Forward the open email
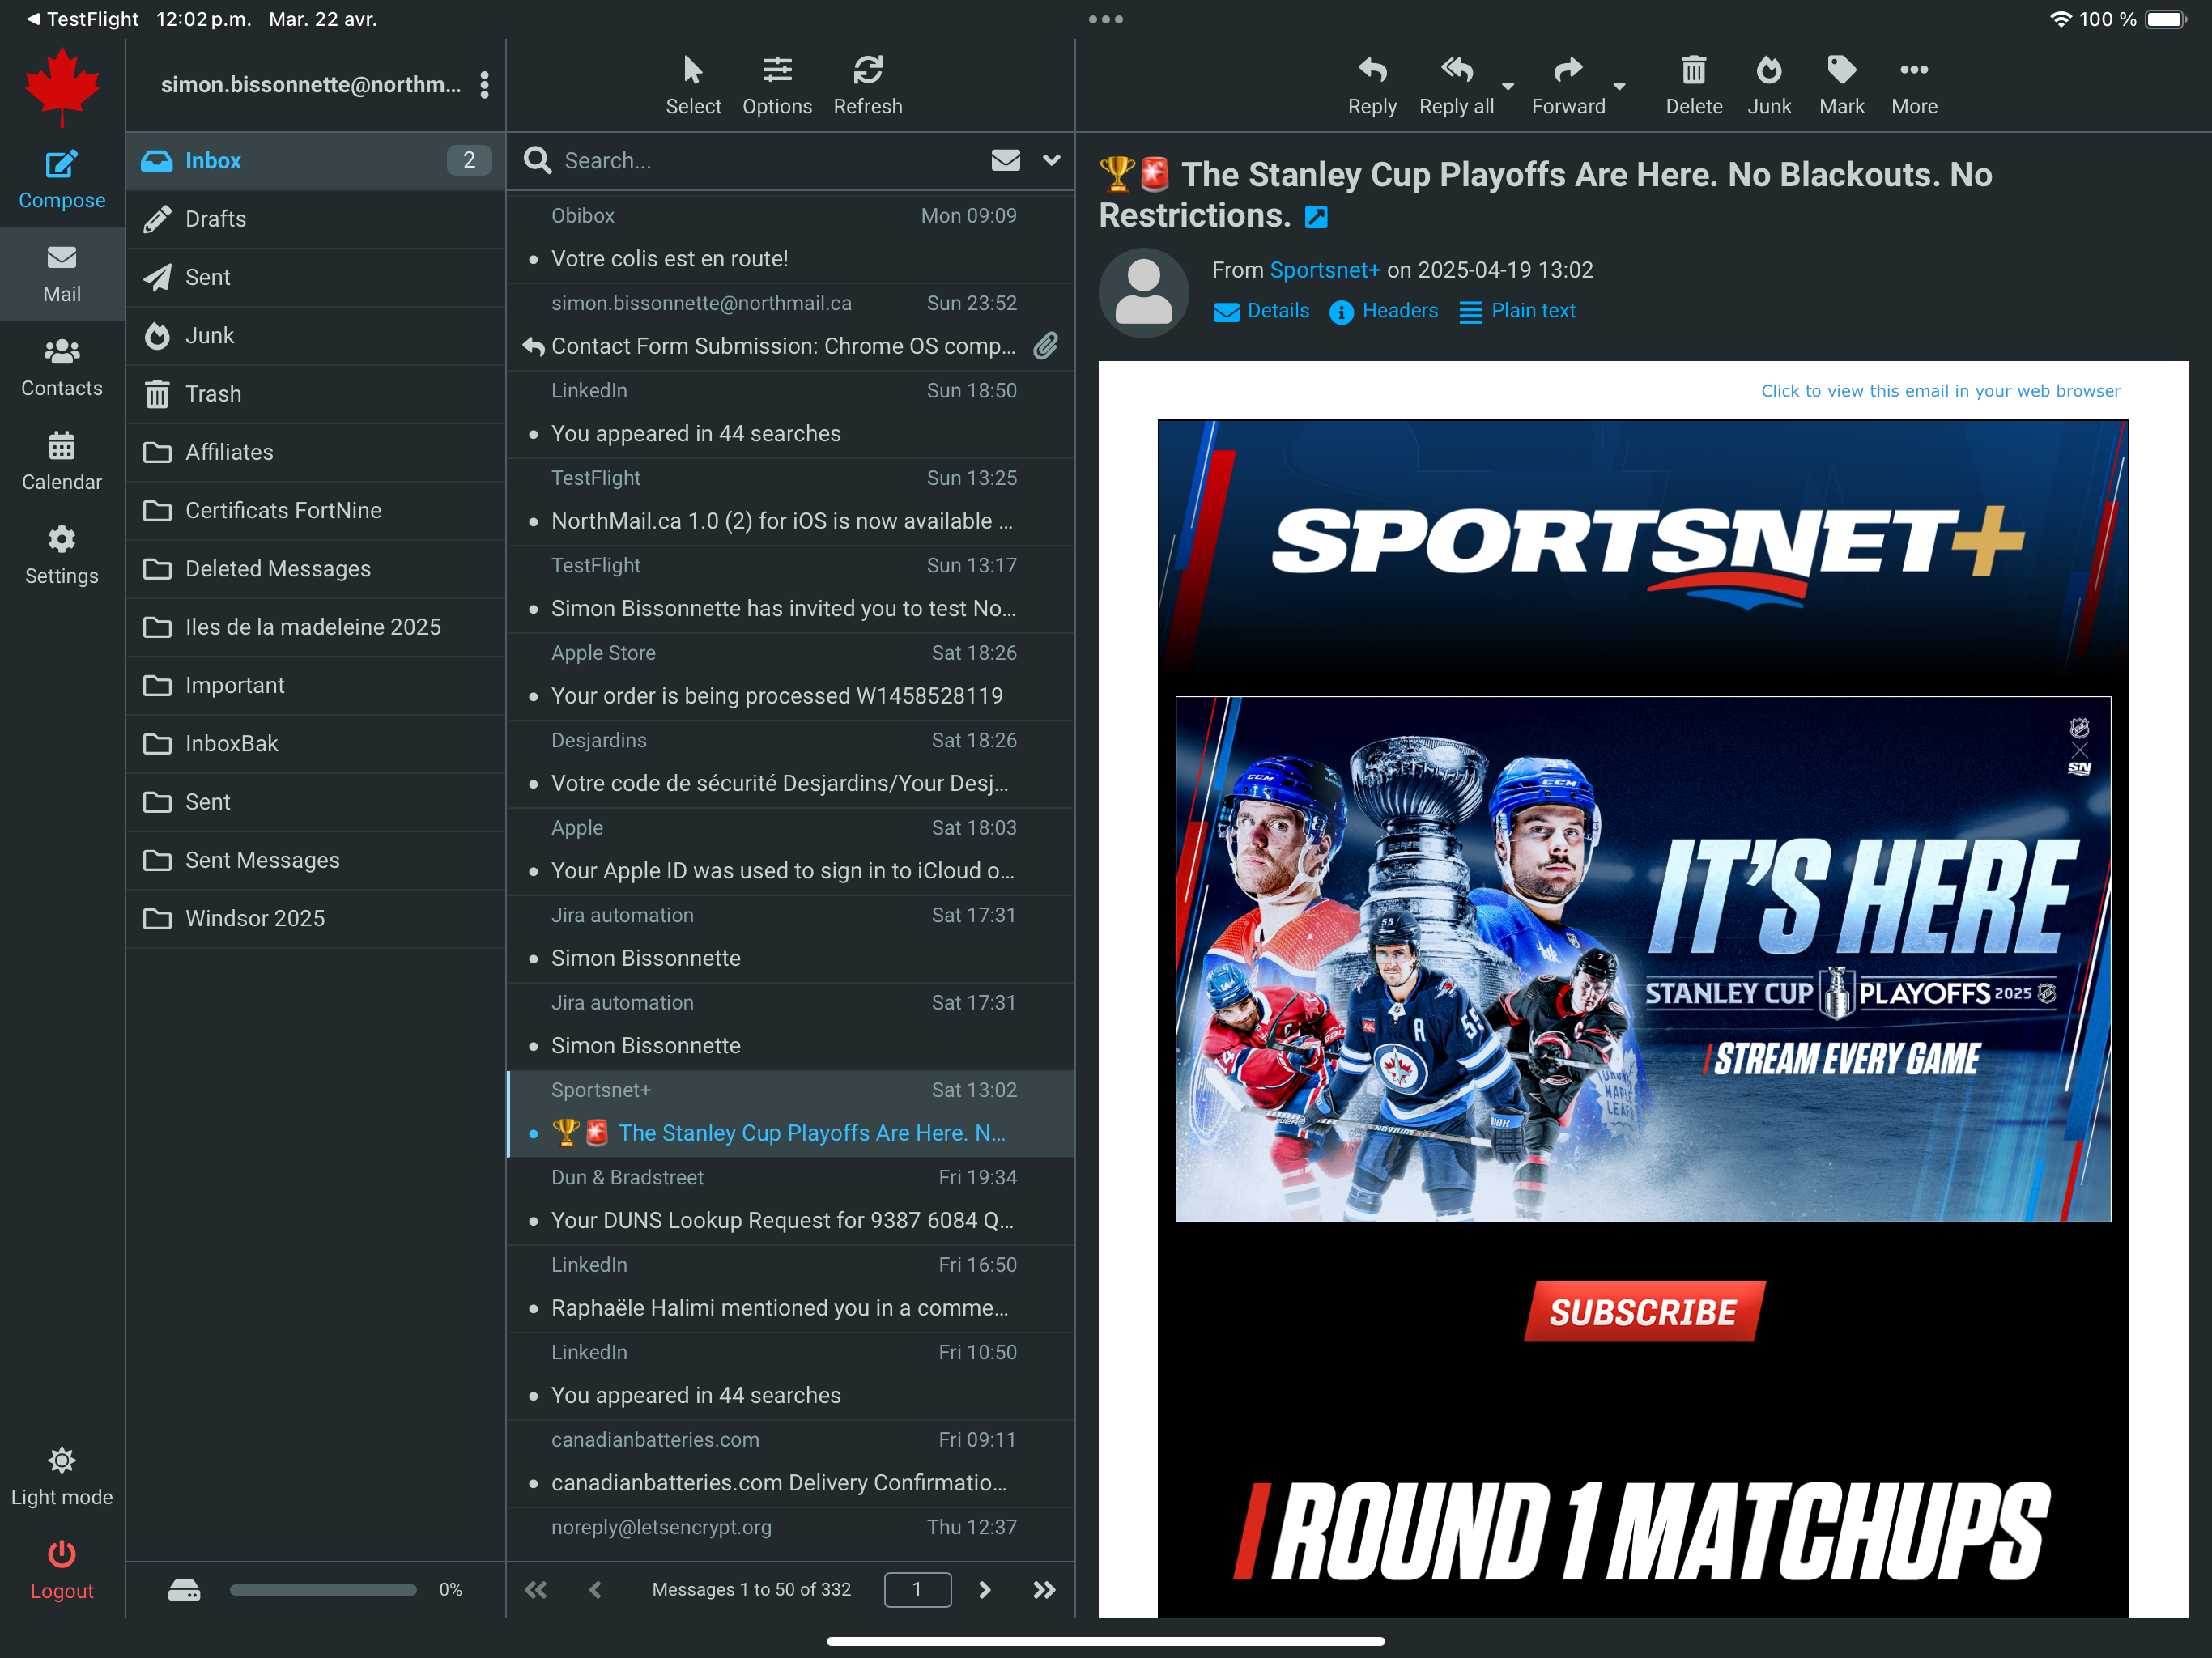2212x1658 pixels. [x=1568, y=86]
